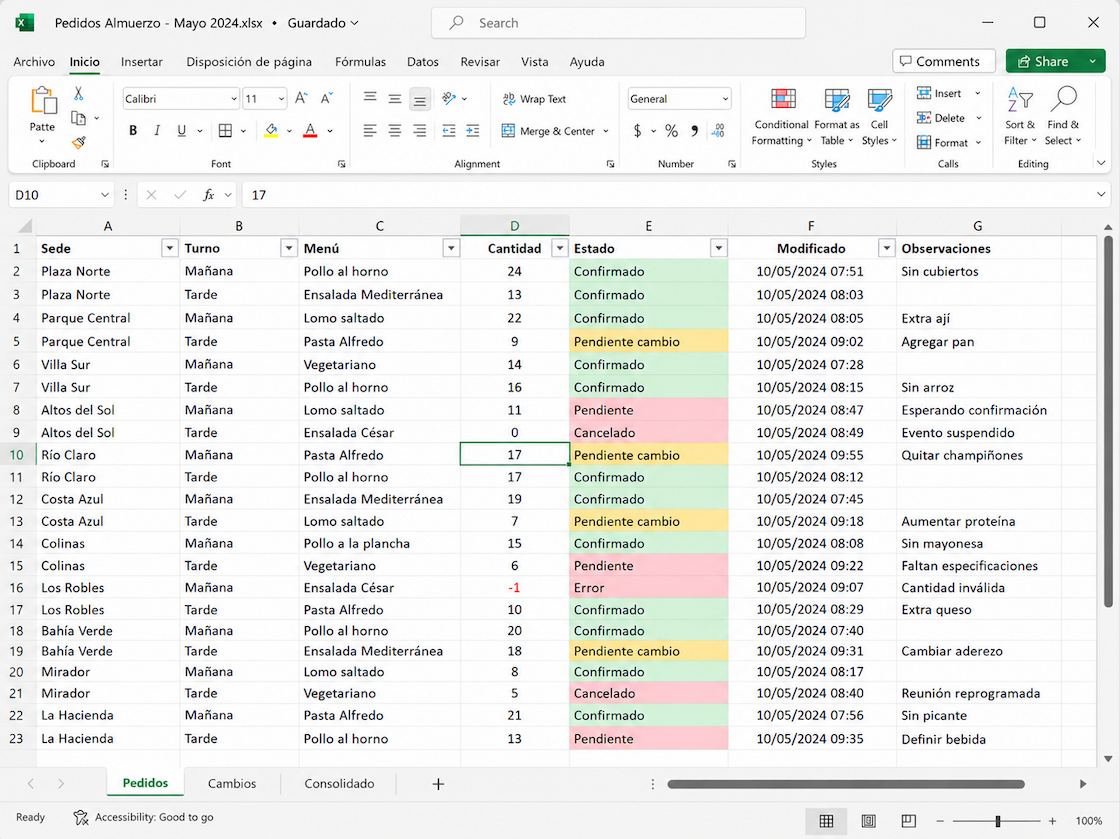Click the Cut scissors icon

[x=79, y=94]
